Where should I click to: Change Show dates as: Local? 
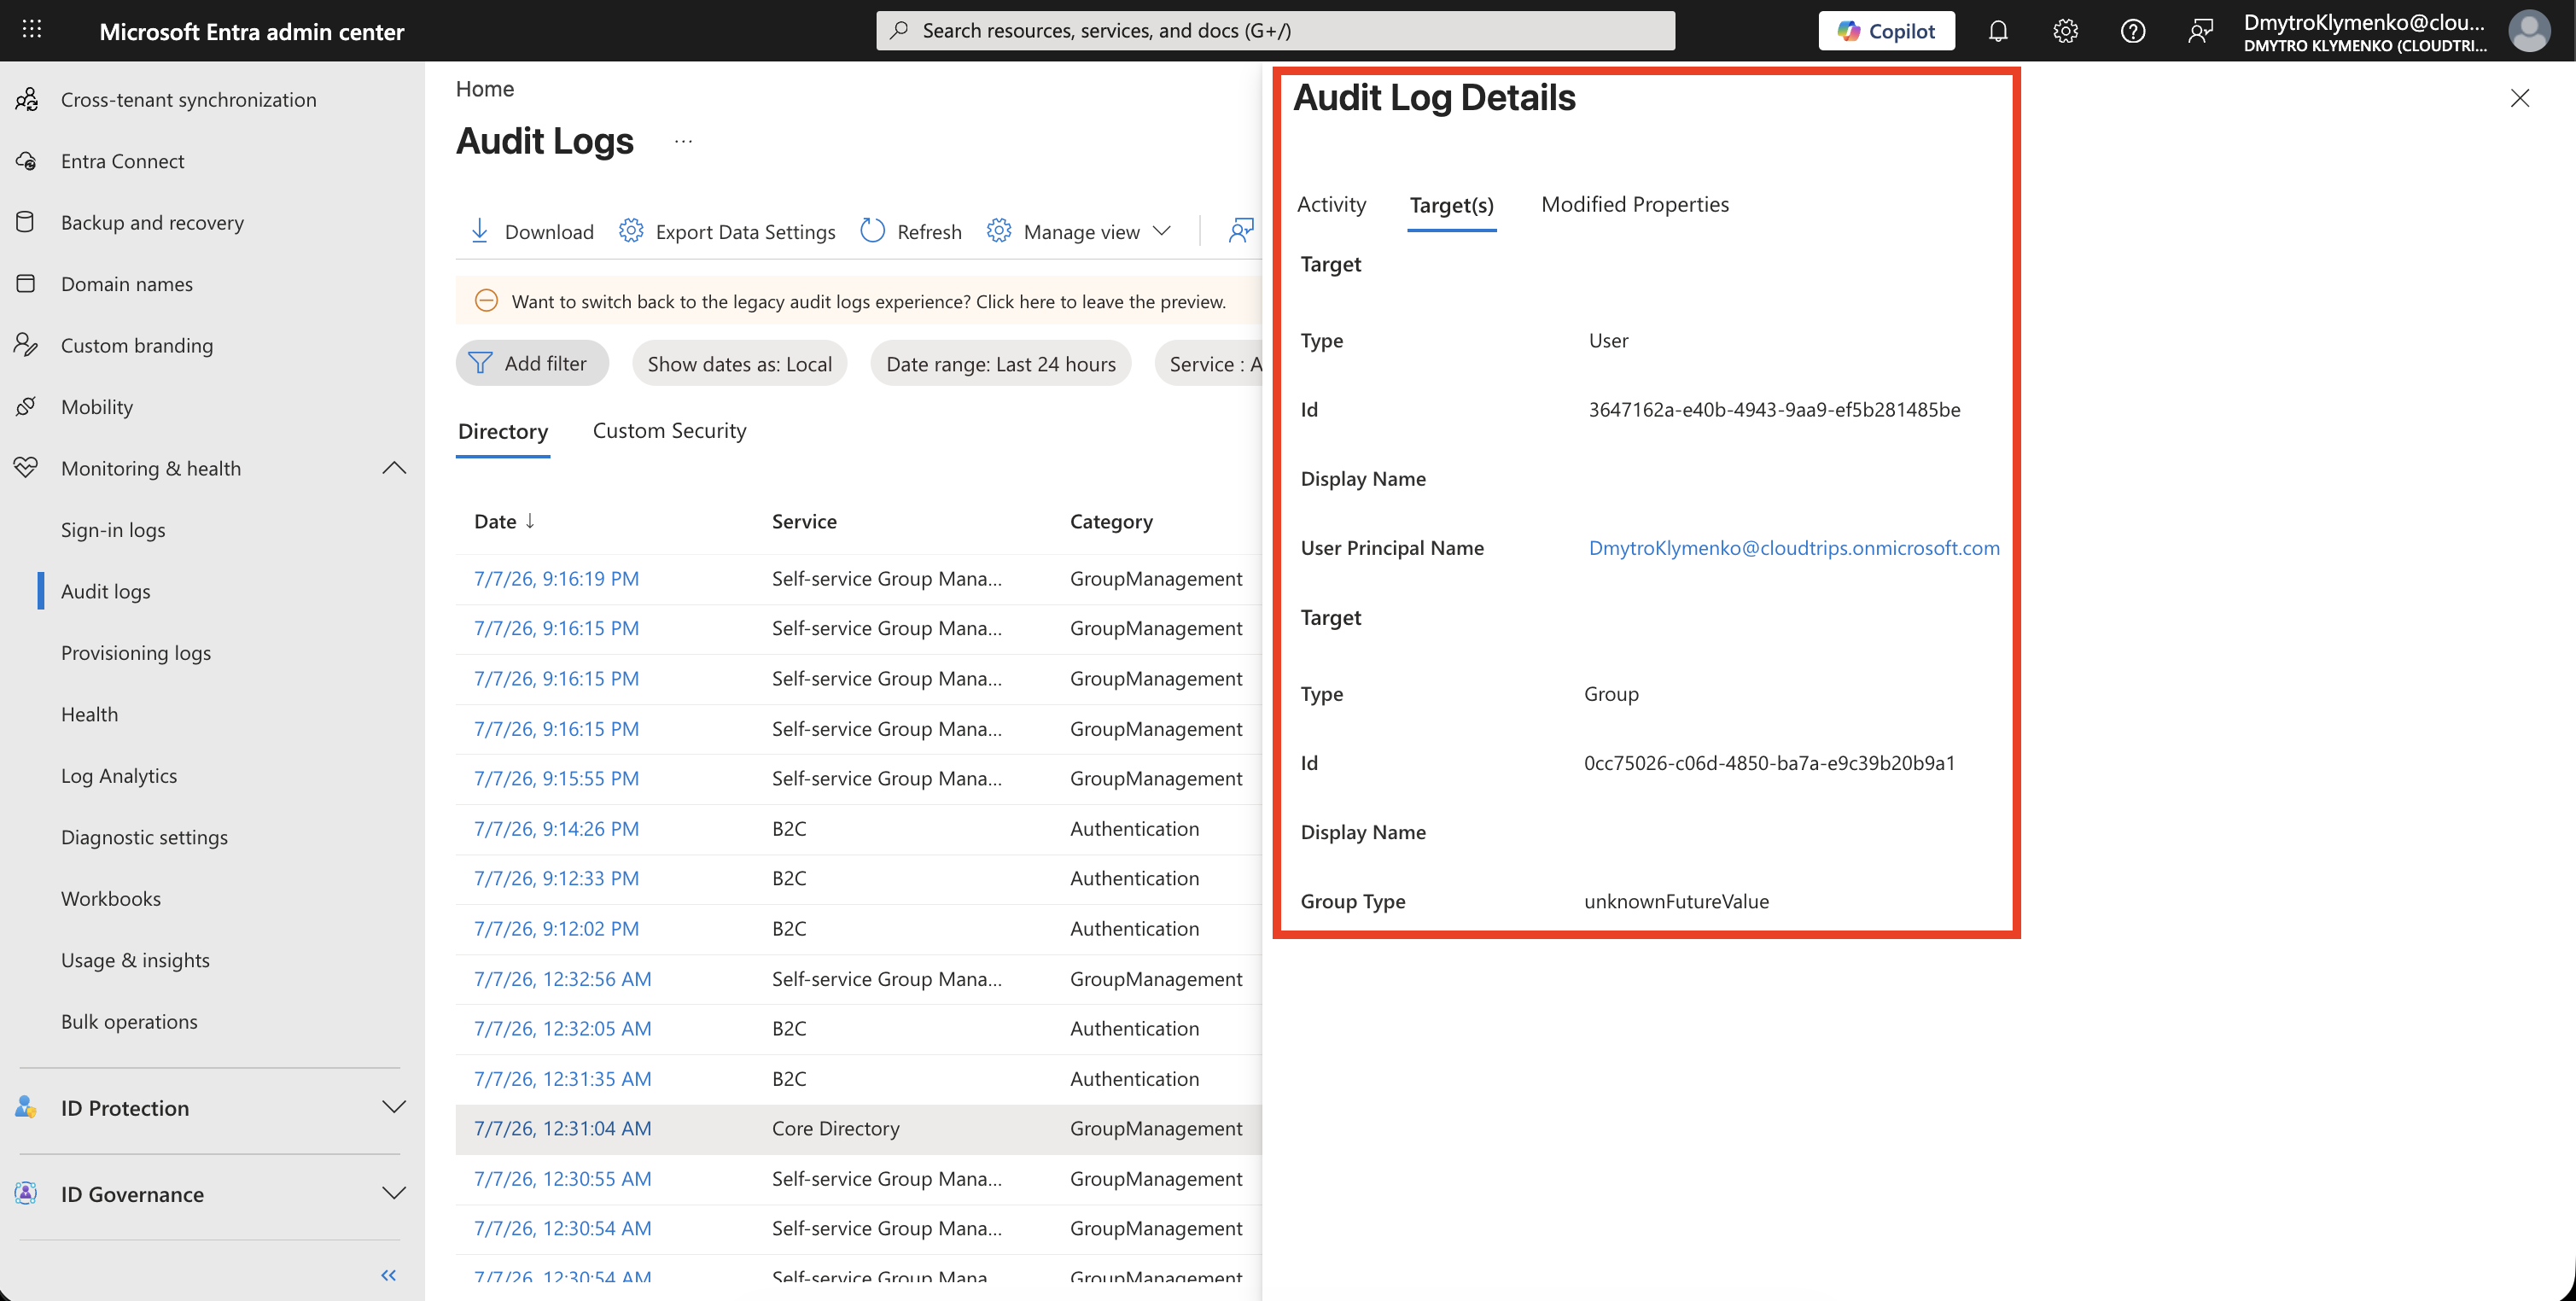coord(740,363)
